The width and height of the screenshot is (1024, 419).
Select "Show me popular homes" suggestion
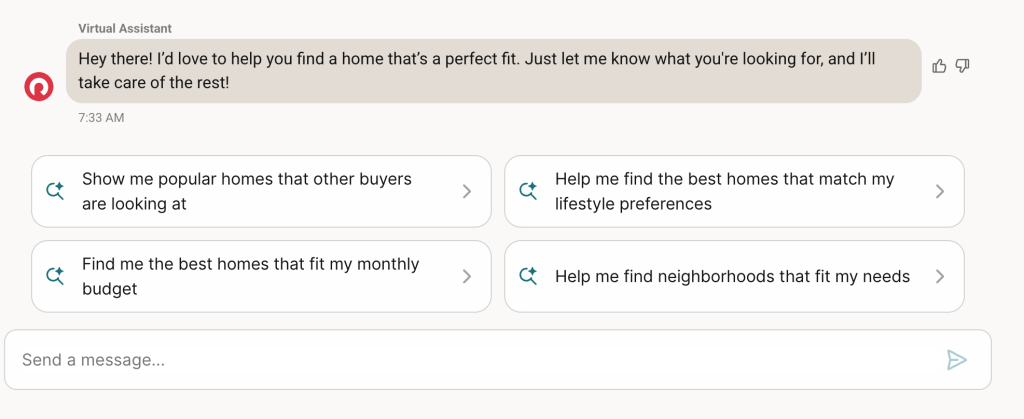pos(247,191)
